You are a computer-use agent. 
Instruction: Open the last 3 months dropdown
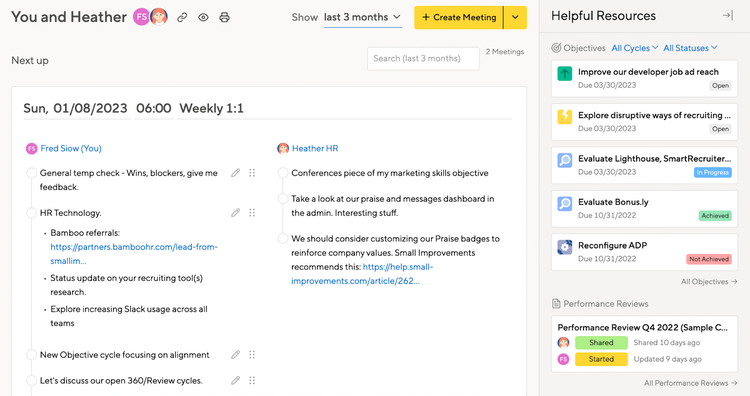(x=363, y=17)
